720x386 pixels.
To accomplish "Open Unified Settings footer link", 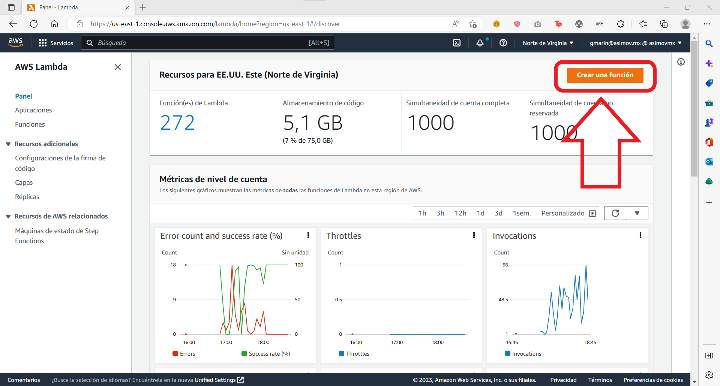I will click(x=219, y=380).
